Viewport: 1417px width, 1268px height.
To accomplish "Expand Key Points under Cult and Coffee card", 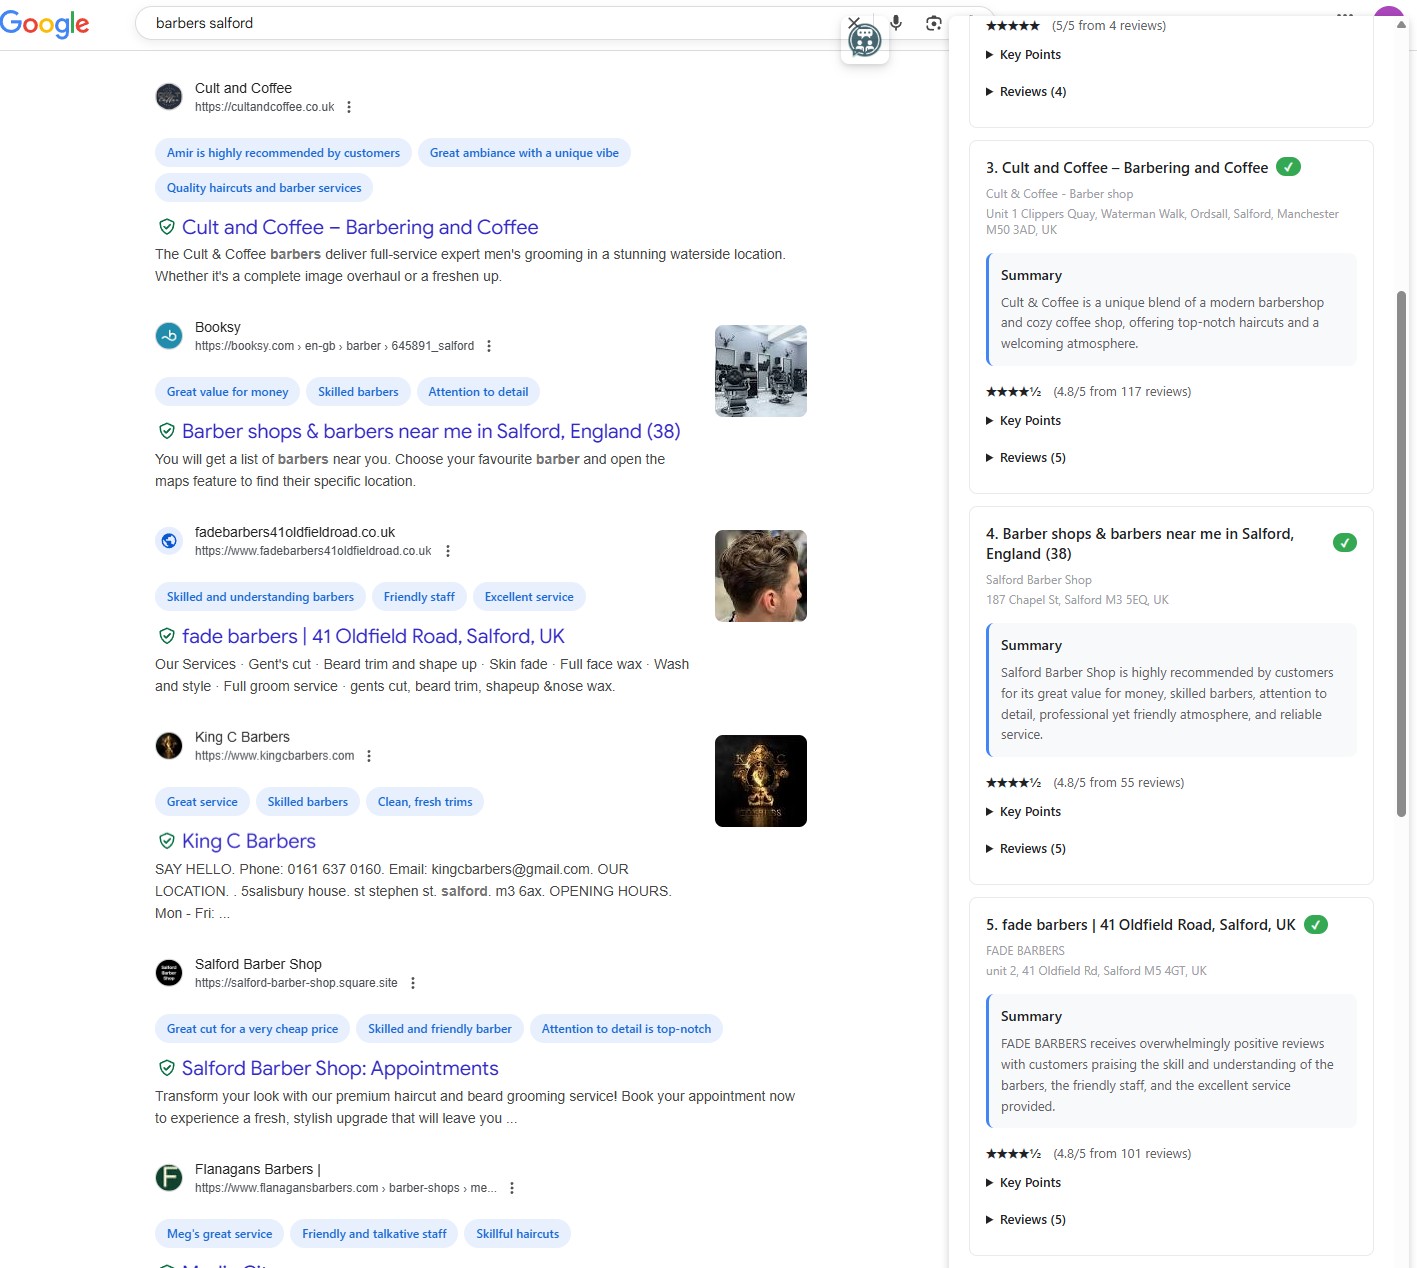I will [x=1029, y=421].
